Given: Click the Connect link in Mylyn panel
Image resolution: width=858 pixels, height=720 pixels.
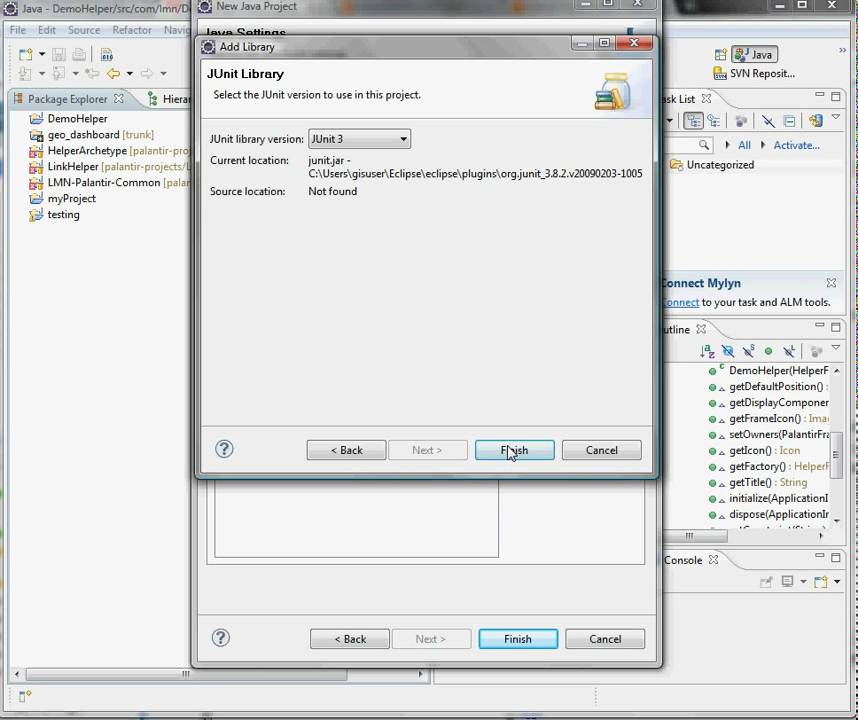Looking at the screenshot, I should 681,302.
